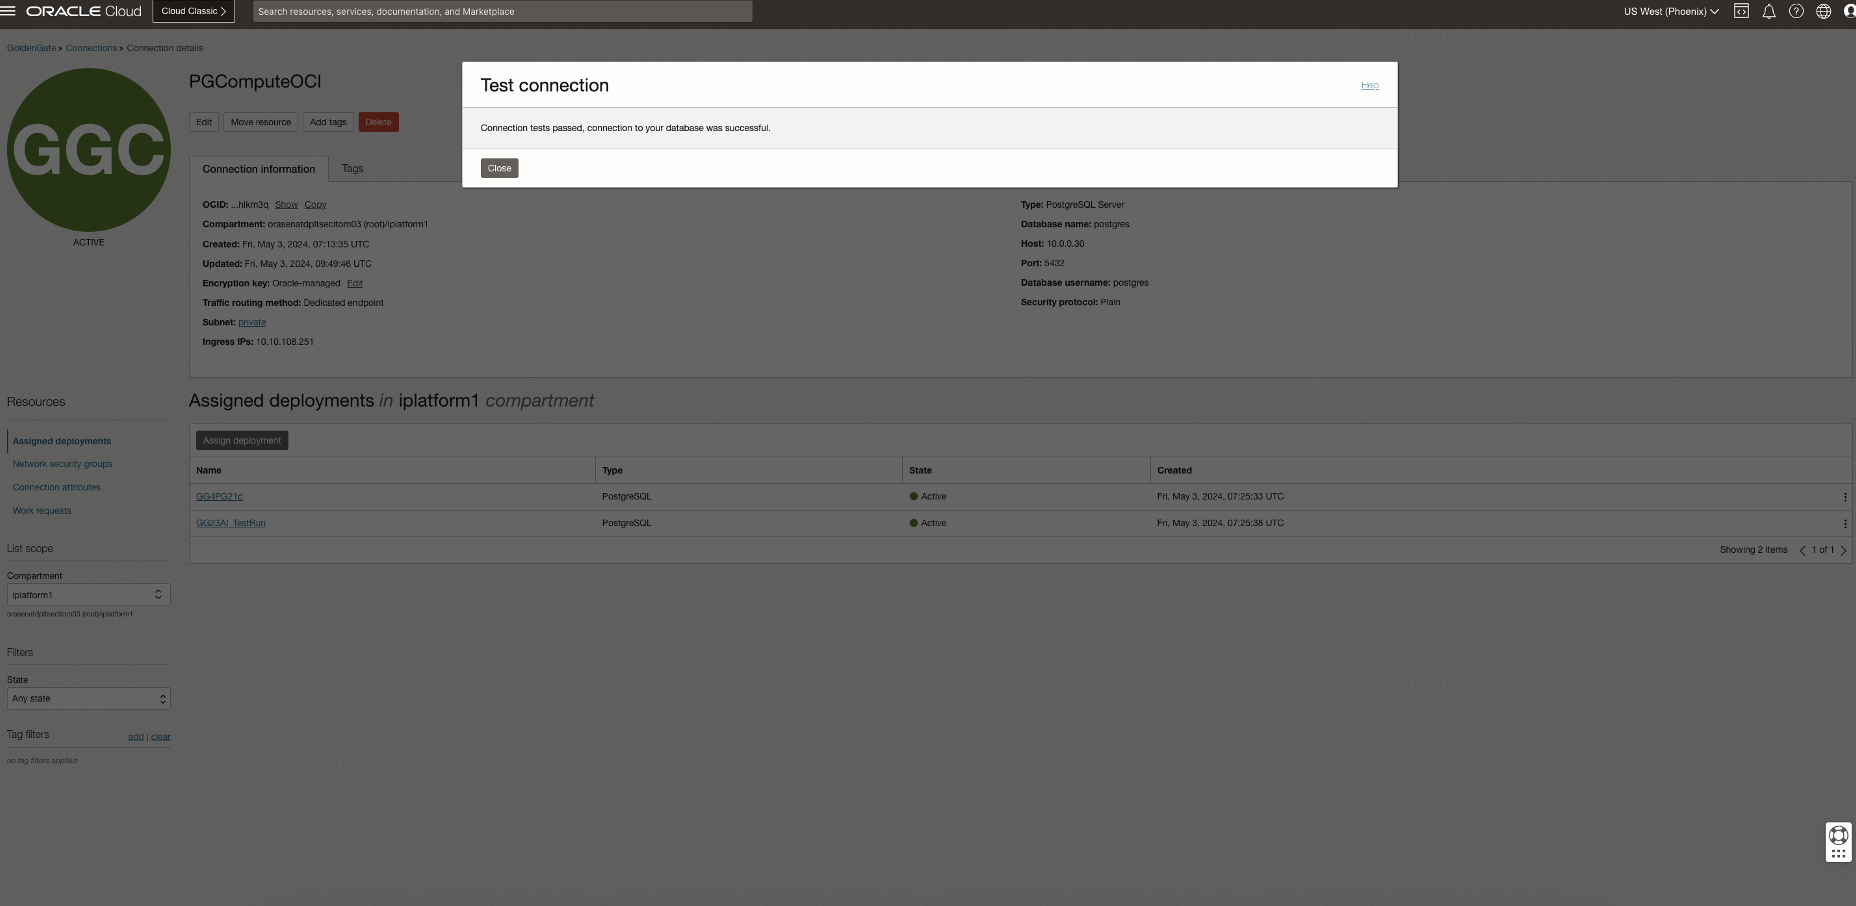
Task: Switch to the Tags tab
Action: click(x=352, y=168)
